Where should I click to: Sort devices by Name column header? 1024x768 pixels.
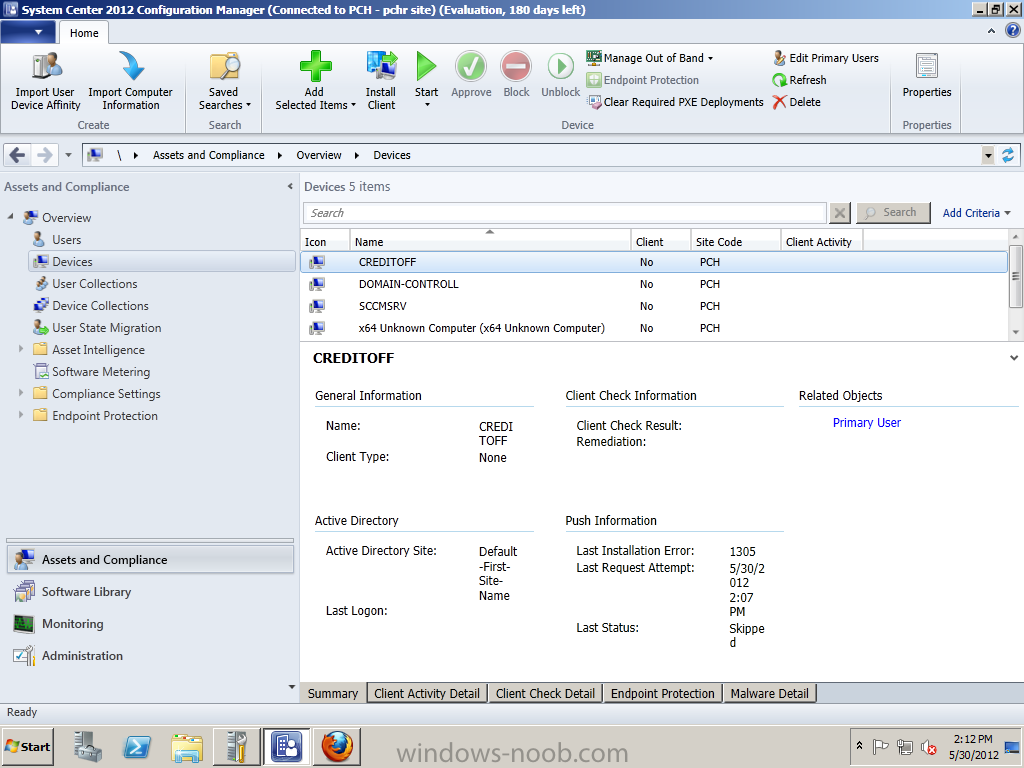coord(490,242)
